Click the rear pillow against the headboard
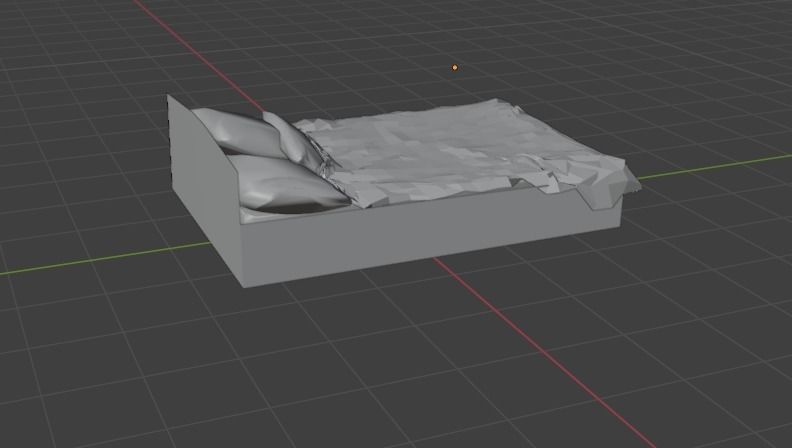 click(x=237, y=131)
